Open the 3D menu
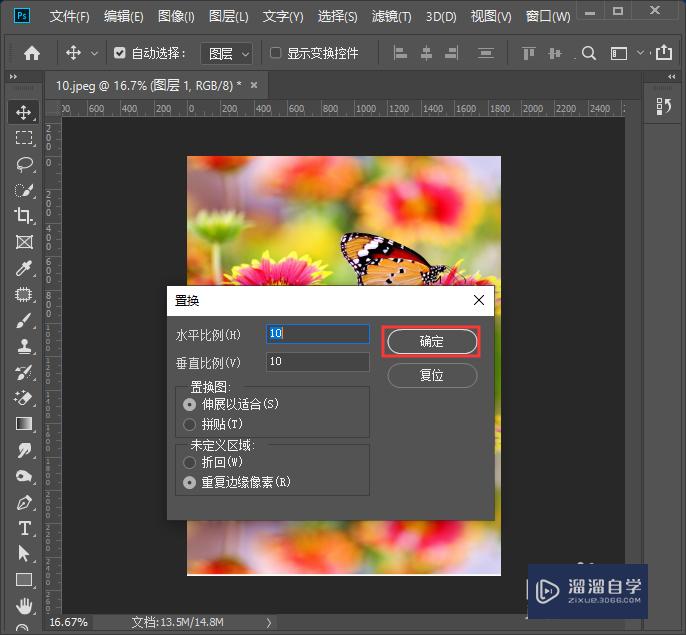The width and height of the screenshot is (686, 635). coord(441,17)
